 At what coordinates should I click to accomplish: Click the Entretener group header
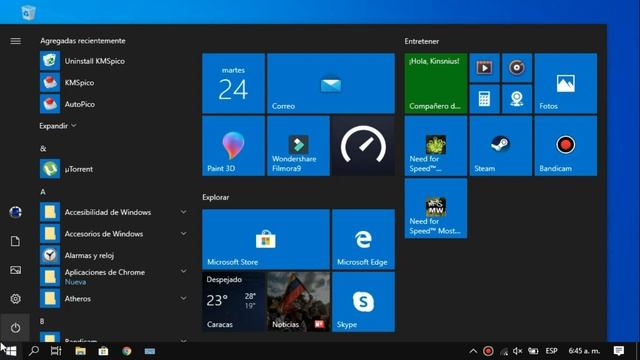pyautogui.click(x=422, y=41)
